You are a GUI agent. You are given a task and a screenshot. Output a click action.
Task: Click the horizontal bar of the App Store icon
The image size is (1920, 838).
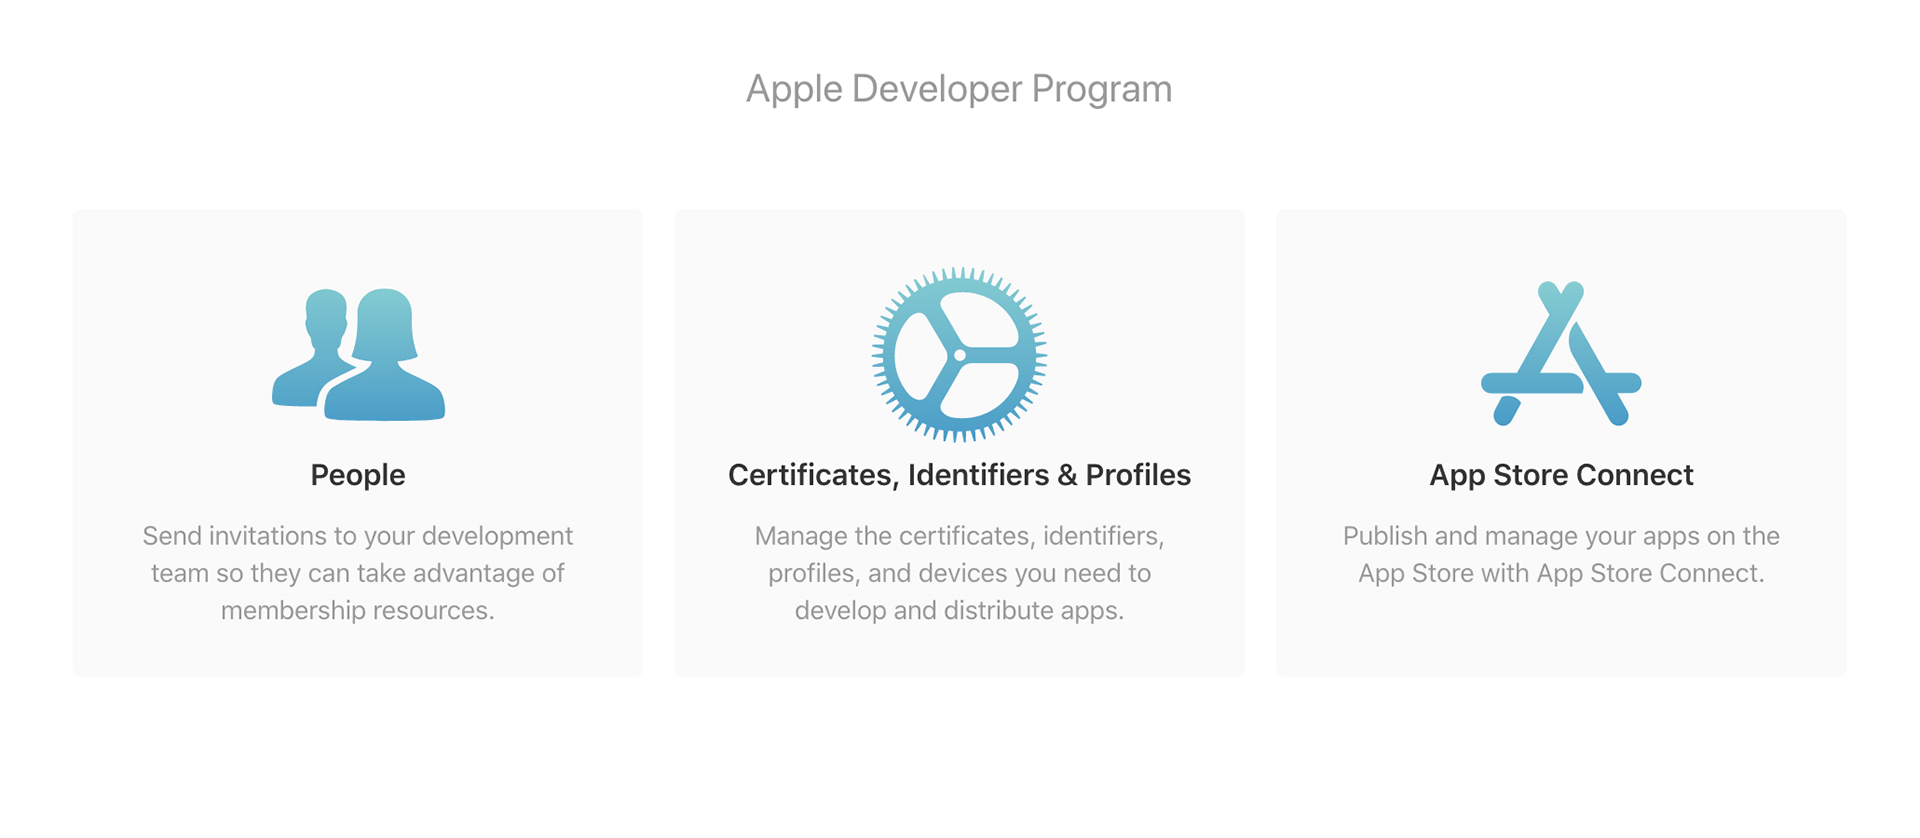(1561, 382)
